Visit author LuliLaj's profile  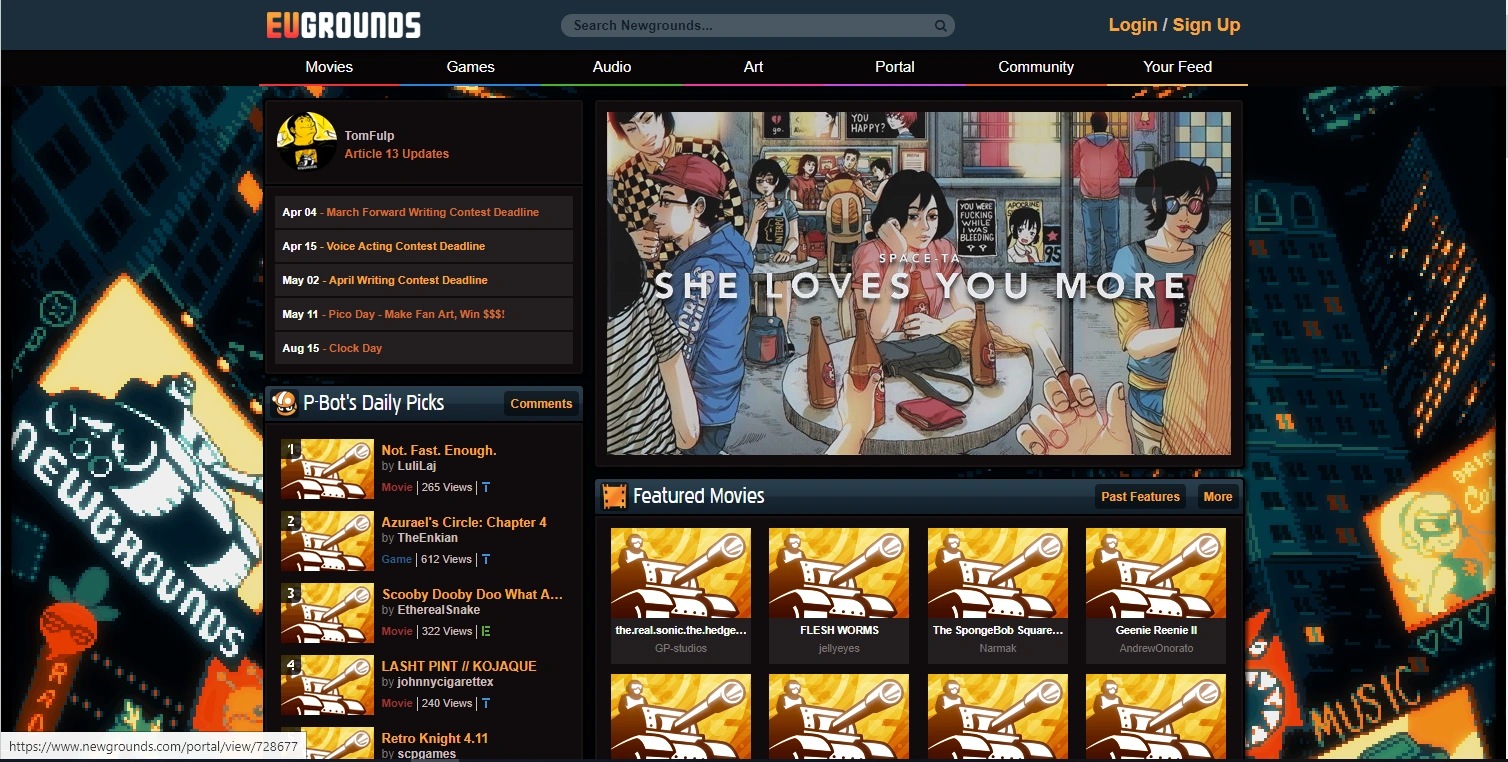tap(417, 466)
